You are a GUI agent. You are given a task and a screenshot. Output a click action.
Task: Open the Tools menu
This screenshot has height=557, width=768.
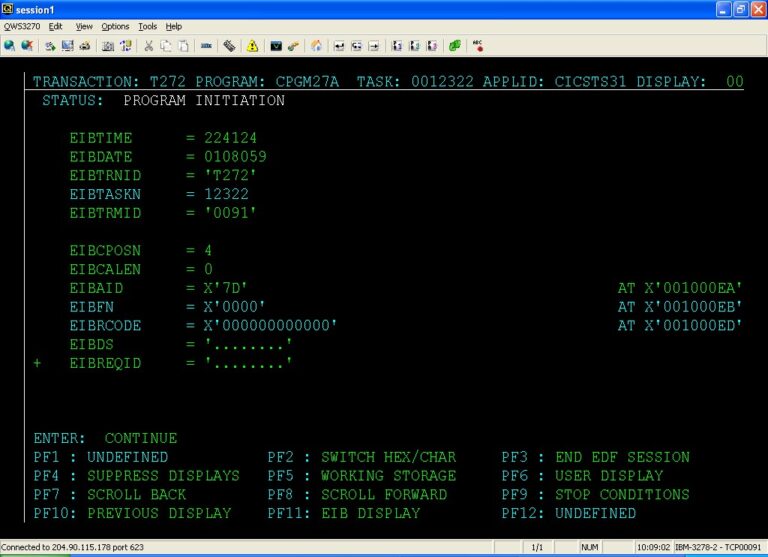pos(148,26)
